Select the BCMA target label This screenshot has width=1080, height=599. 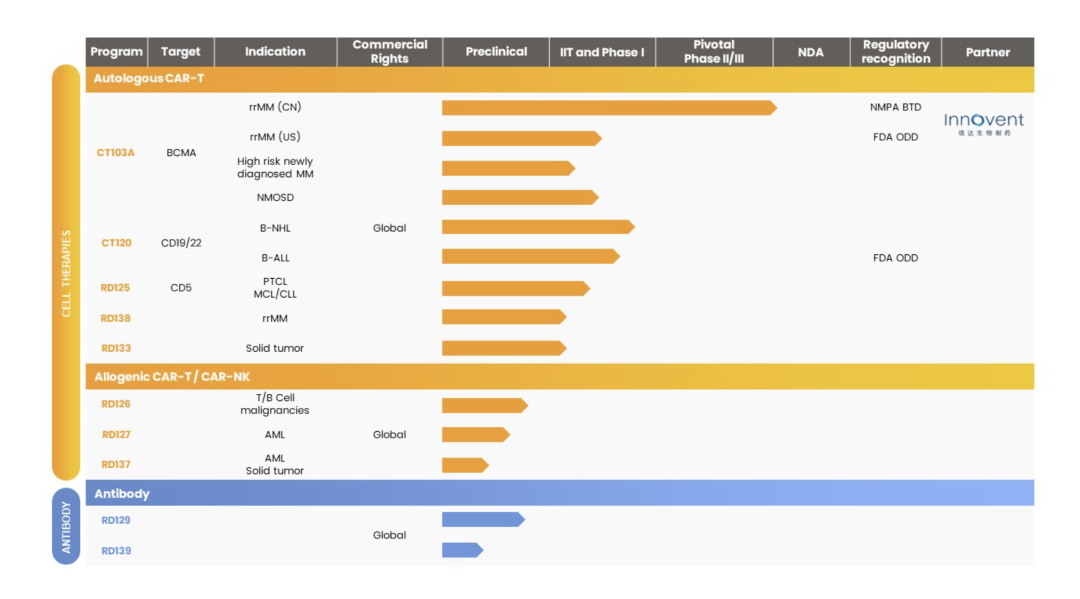181,153
